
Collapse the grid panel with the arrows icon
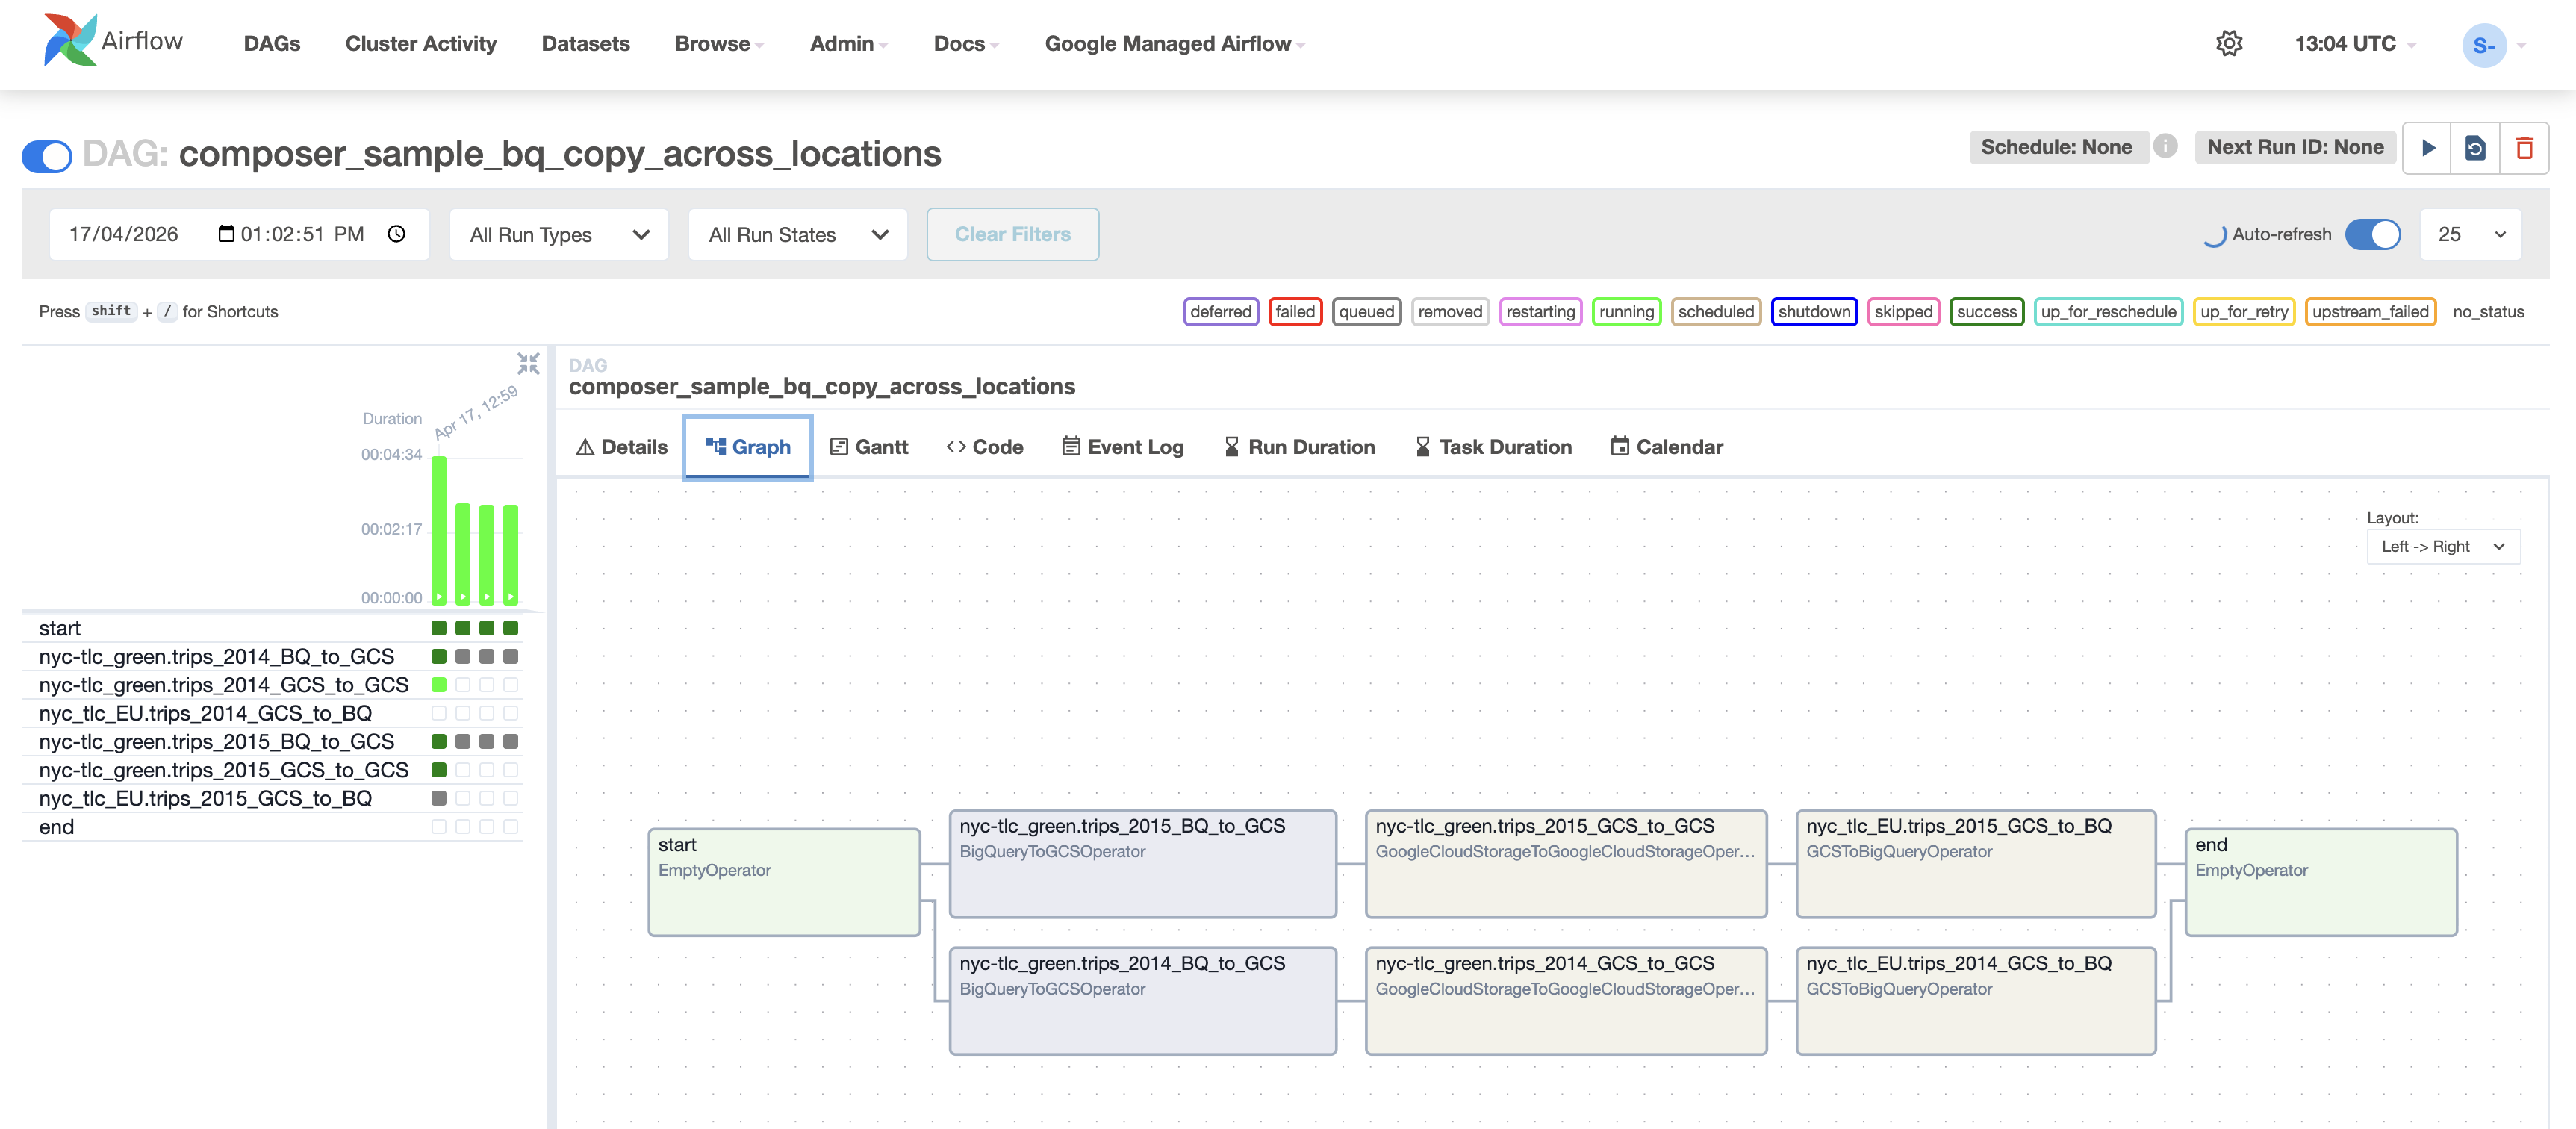coord(527,364)
